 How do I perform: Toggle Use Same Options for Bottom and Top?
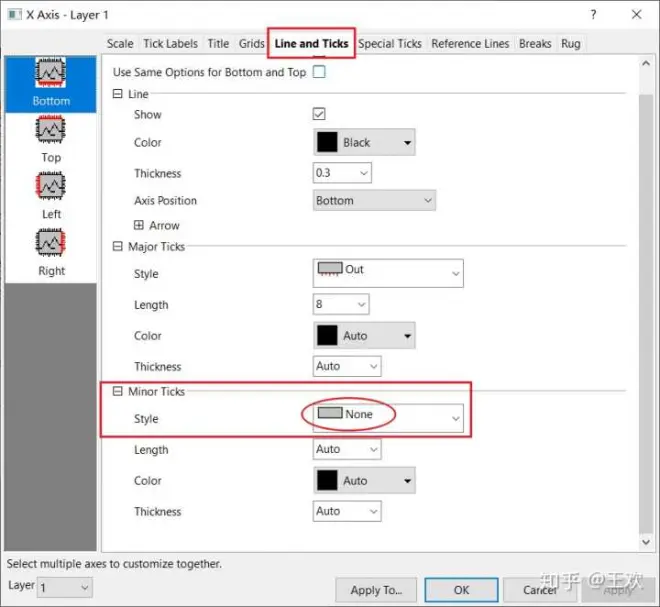pyautogui.click(x=319, y=72)
